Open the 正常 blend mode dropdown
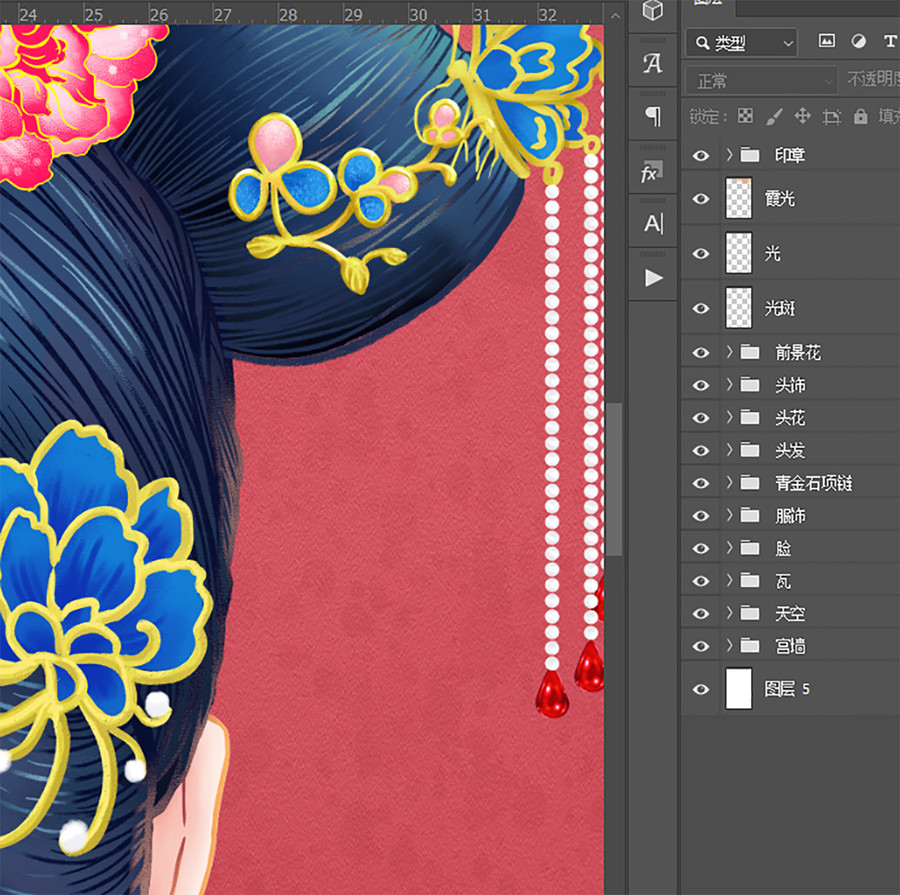Viewport: 900px width, 895px height. (761, 81)
